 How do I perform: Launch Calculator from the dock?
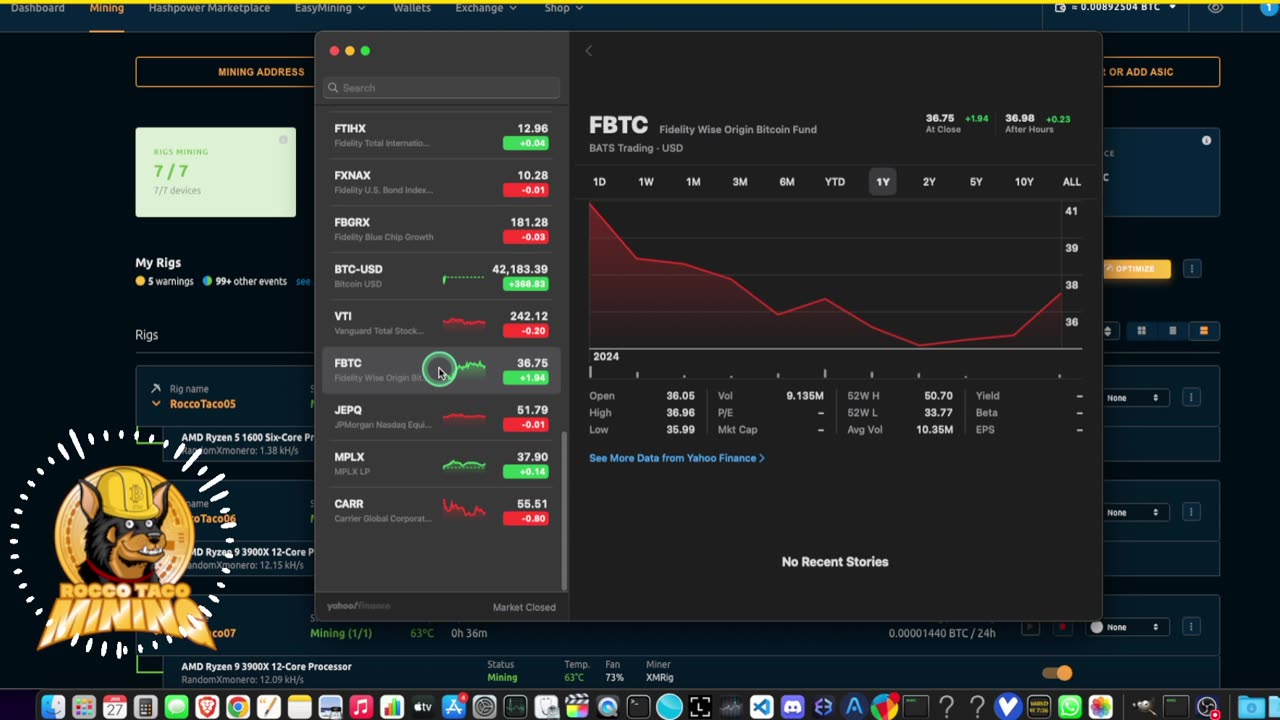pos(146,707)
